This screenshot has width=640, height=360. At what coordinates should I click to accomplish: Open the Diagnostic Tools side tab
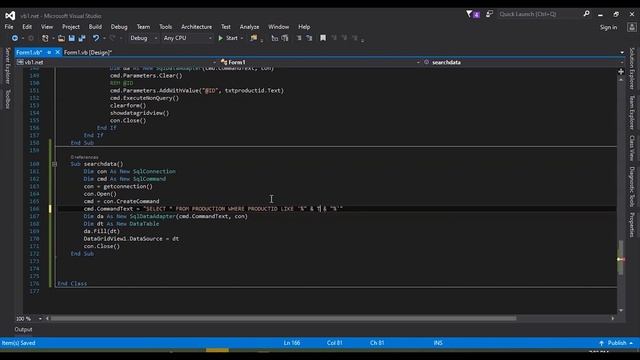(632, 187)
